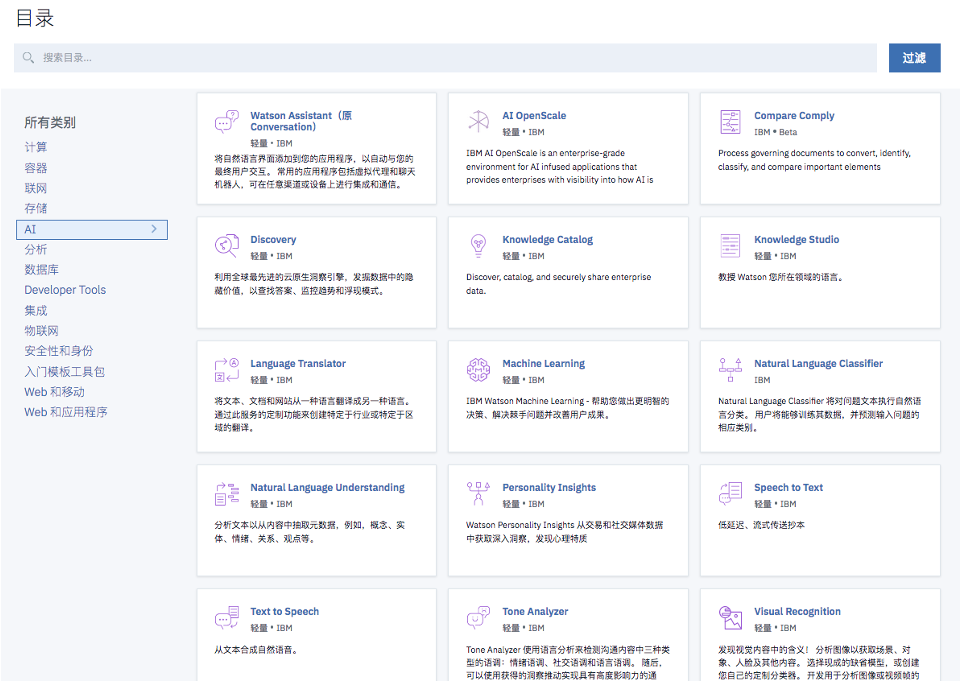The height and width of the screenshot is (682, 960).
Task: Open the Speech to Text title link
Action: 789,487
